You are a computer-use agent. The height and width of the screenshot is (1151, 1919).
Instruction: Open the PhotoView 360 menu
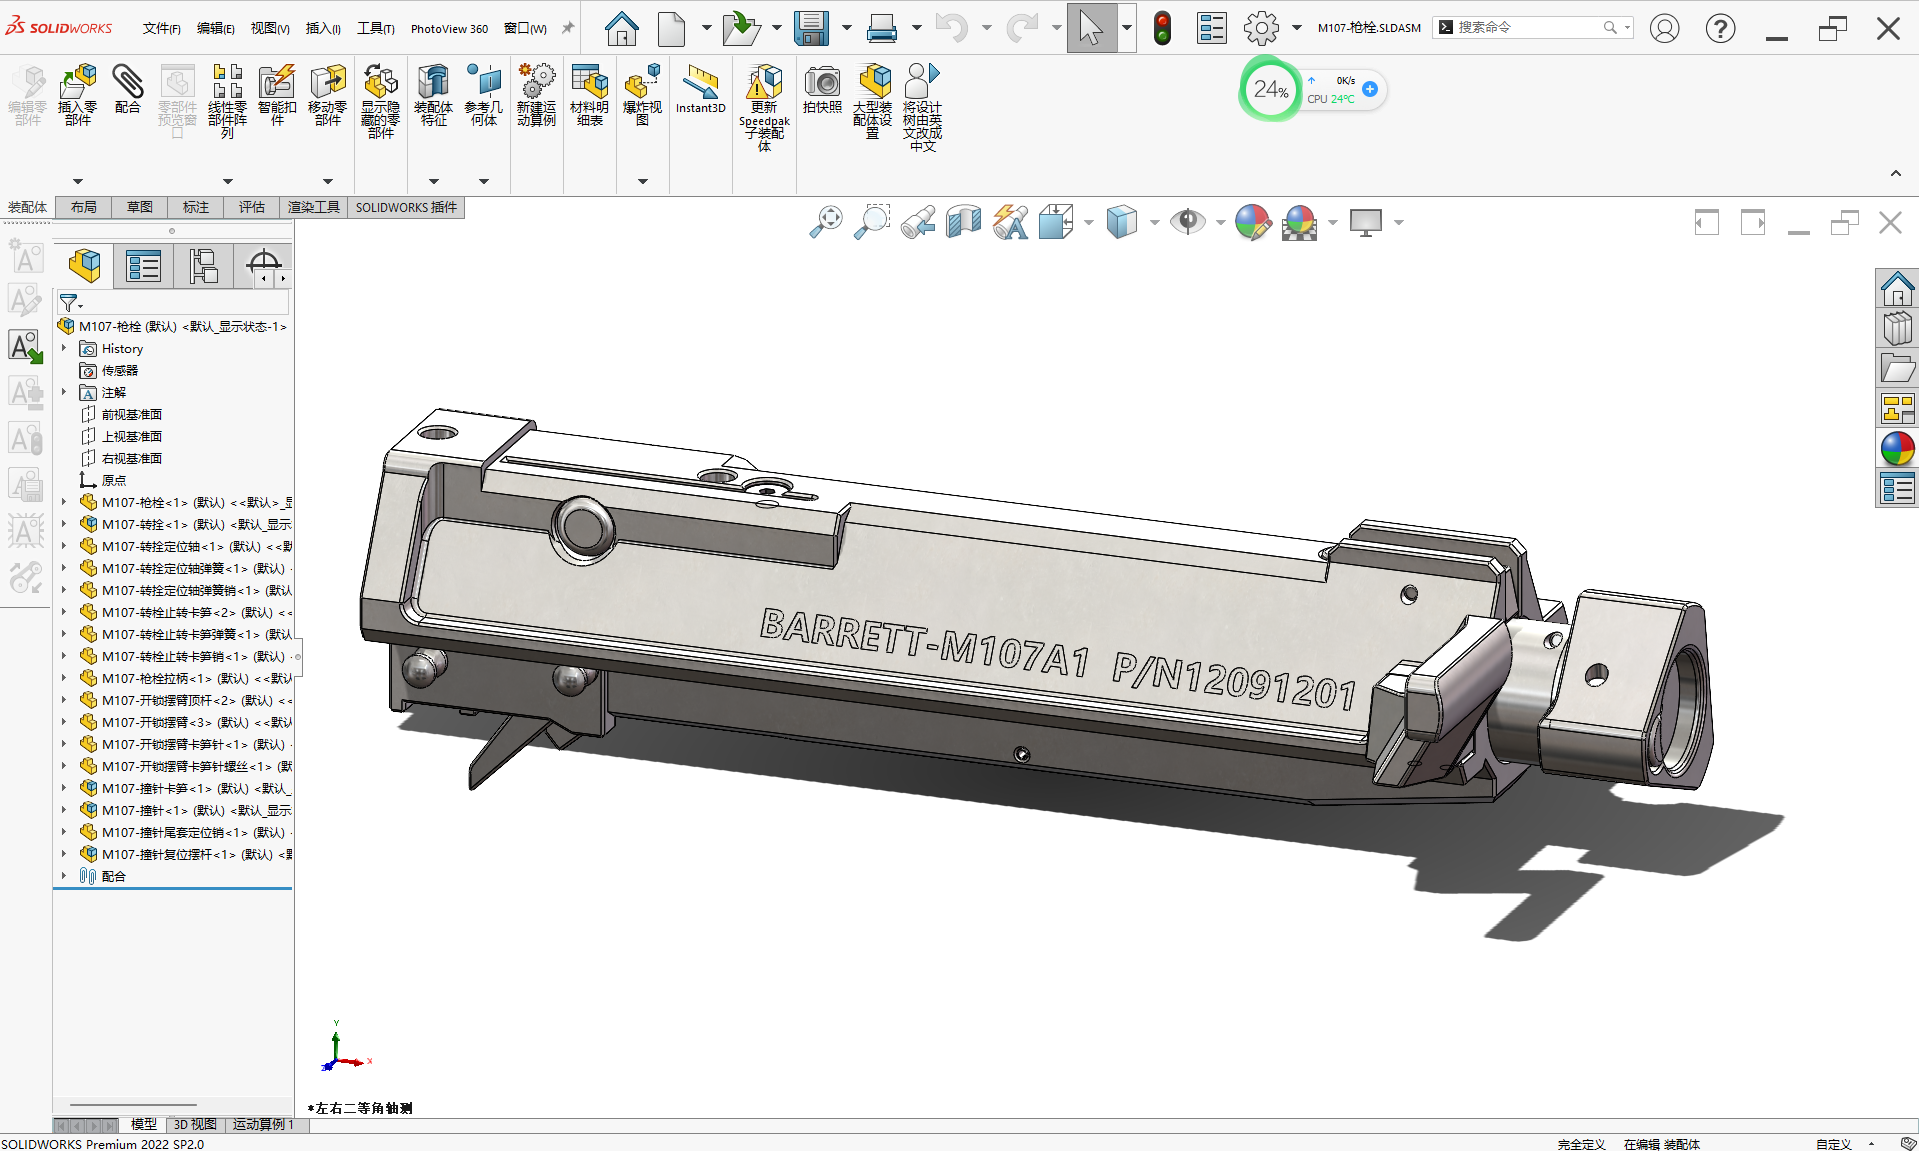point(449,28)
